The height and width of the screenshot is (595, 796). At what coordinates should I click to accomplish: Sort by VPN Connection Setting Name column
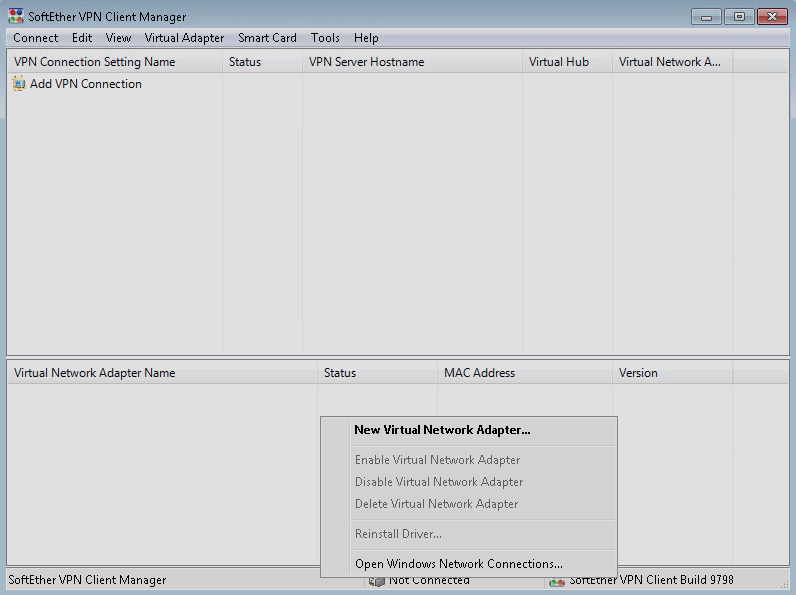(94, 62)
